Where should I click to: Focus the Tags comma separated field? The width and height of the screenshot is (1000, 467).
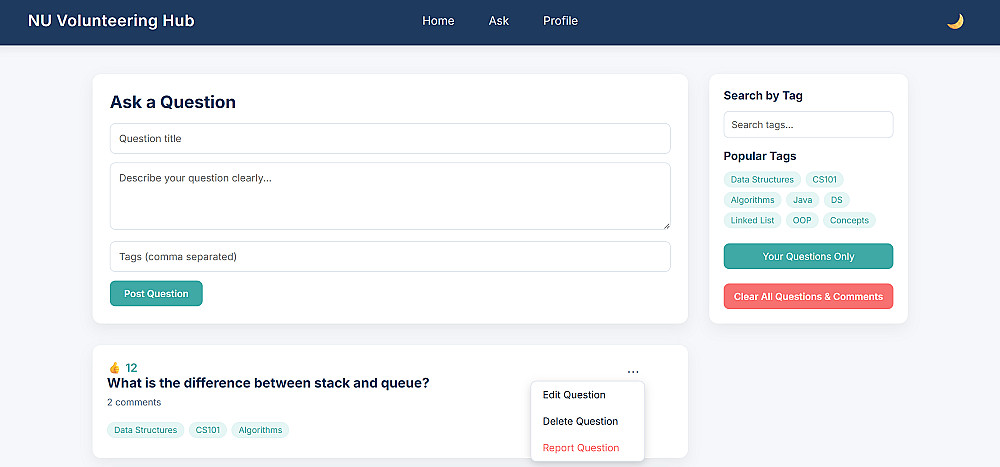coord(390,257)
